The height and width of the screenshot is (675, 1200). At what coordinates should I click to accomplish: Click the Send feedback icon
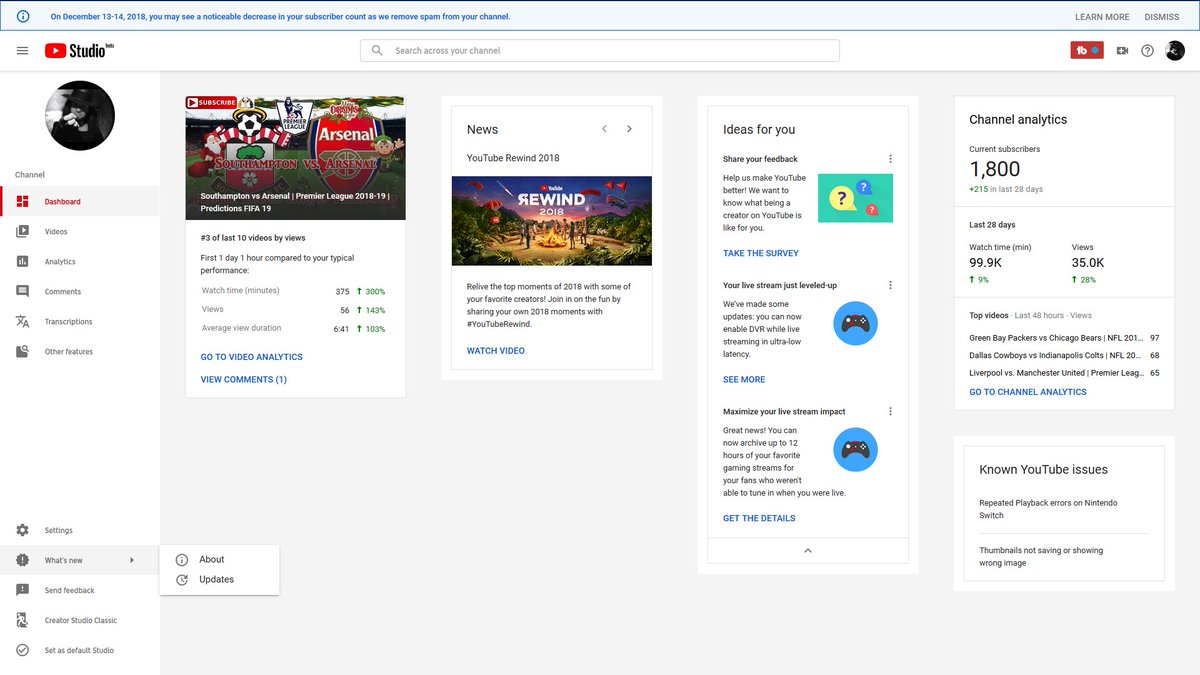22,591
